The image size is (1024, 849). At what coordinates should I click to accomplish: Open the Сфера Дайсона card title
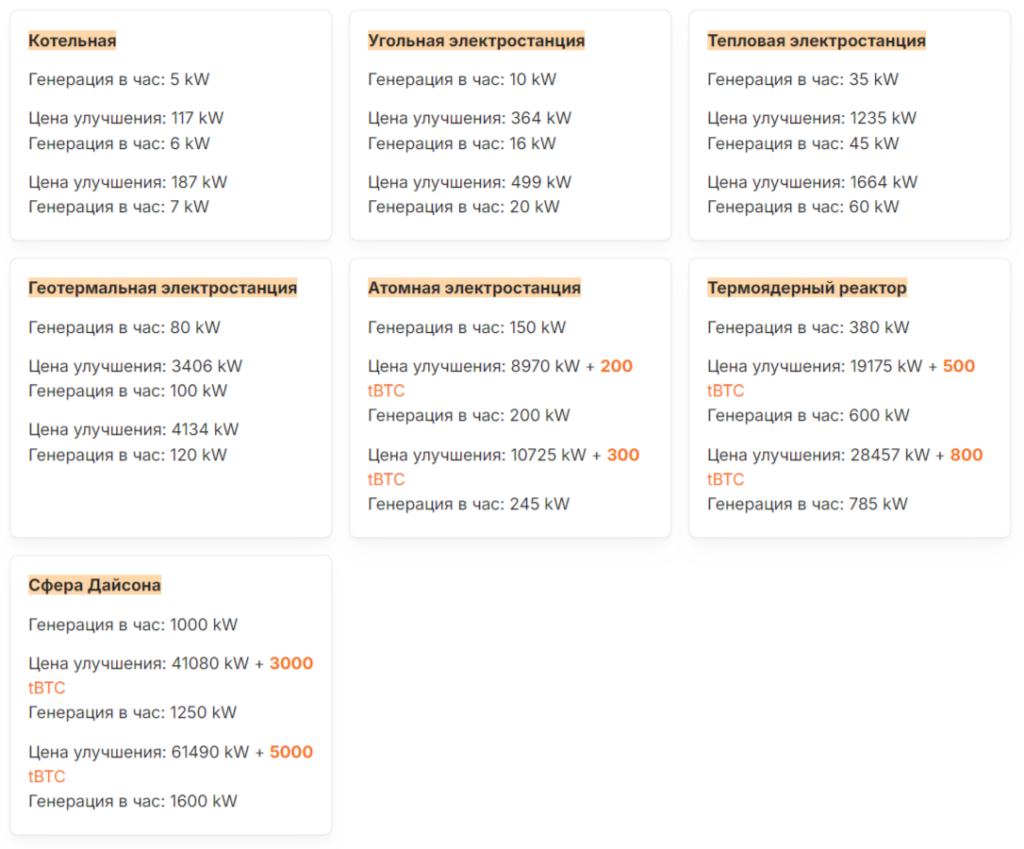95,585
